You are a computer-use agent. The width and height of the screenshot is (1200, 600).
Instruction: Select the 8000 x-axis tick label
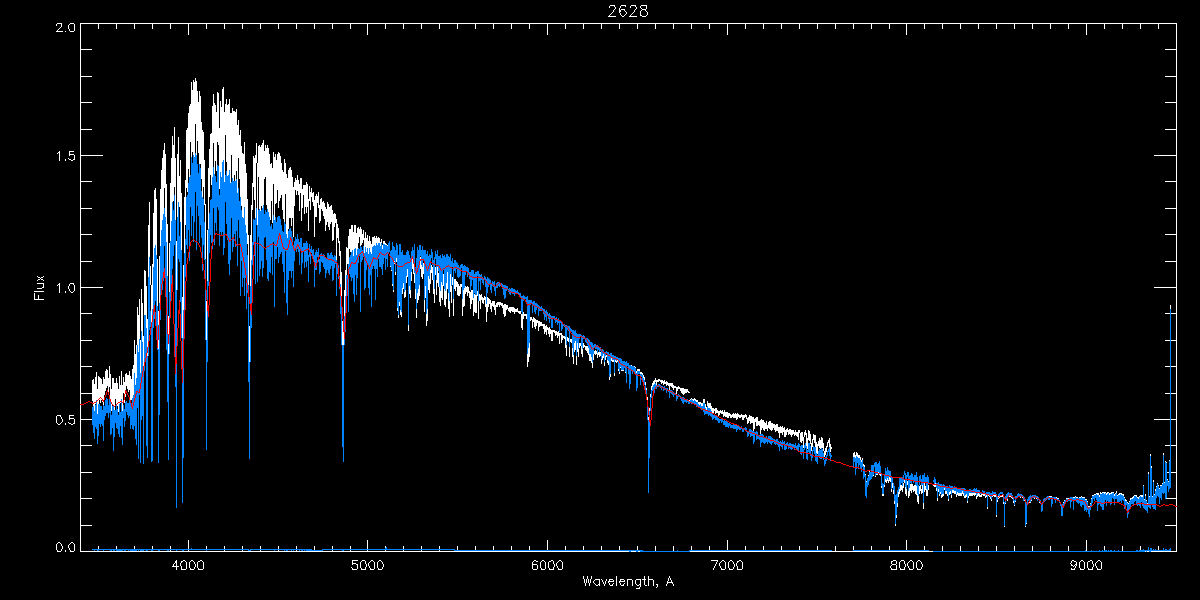[x=907, y=564]
